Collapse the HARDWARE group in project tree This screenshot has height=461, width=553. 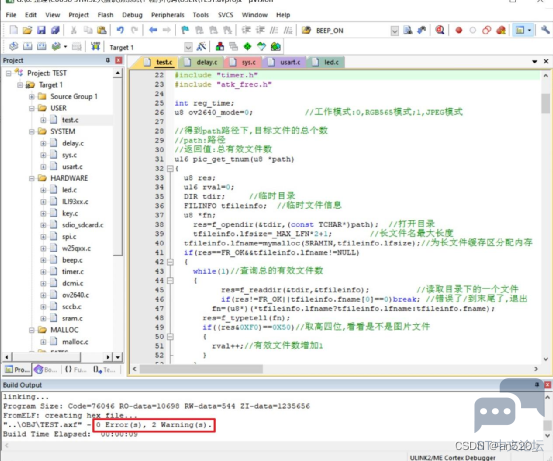point(31,178)
